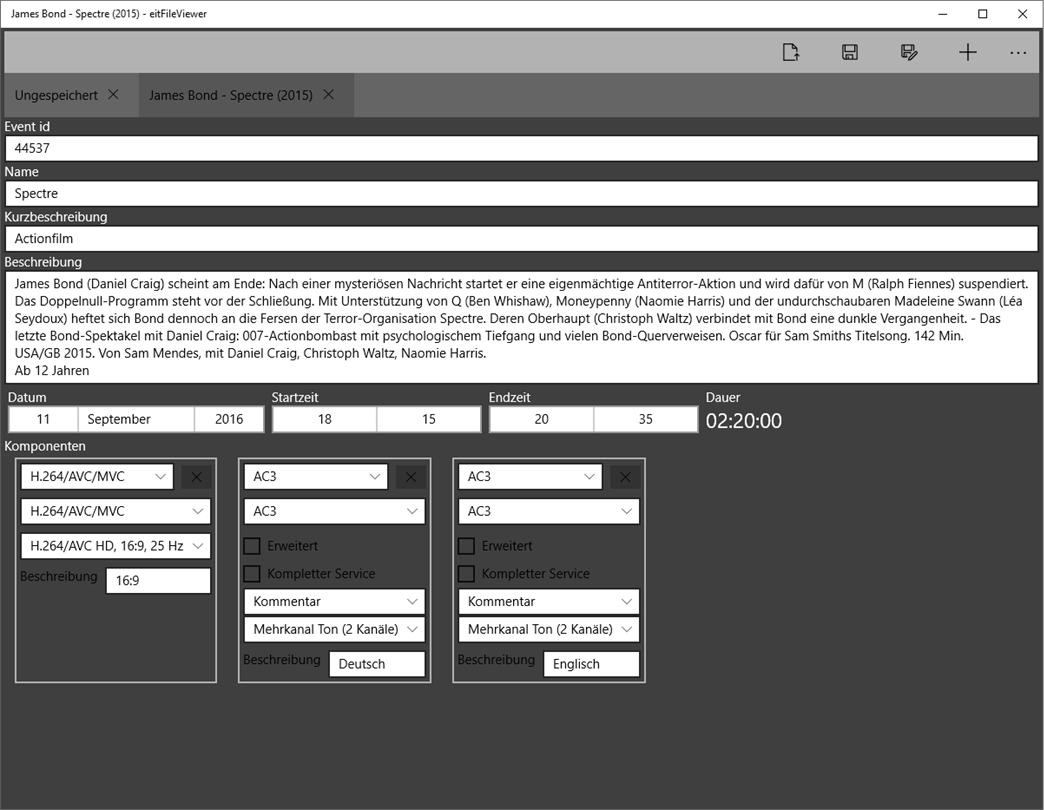This screenshot has height=810, width=1044.
Task: Open Mehrkanal Ton dropdown in Deutsch component
Action: pos(334,630)
